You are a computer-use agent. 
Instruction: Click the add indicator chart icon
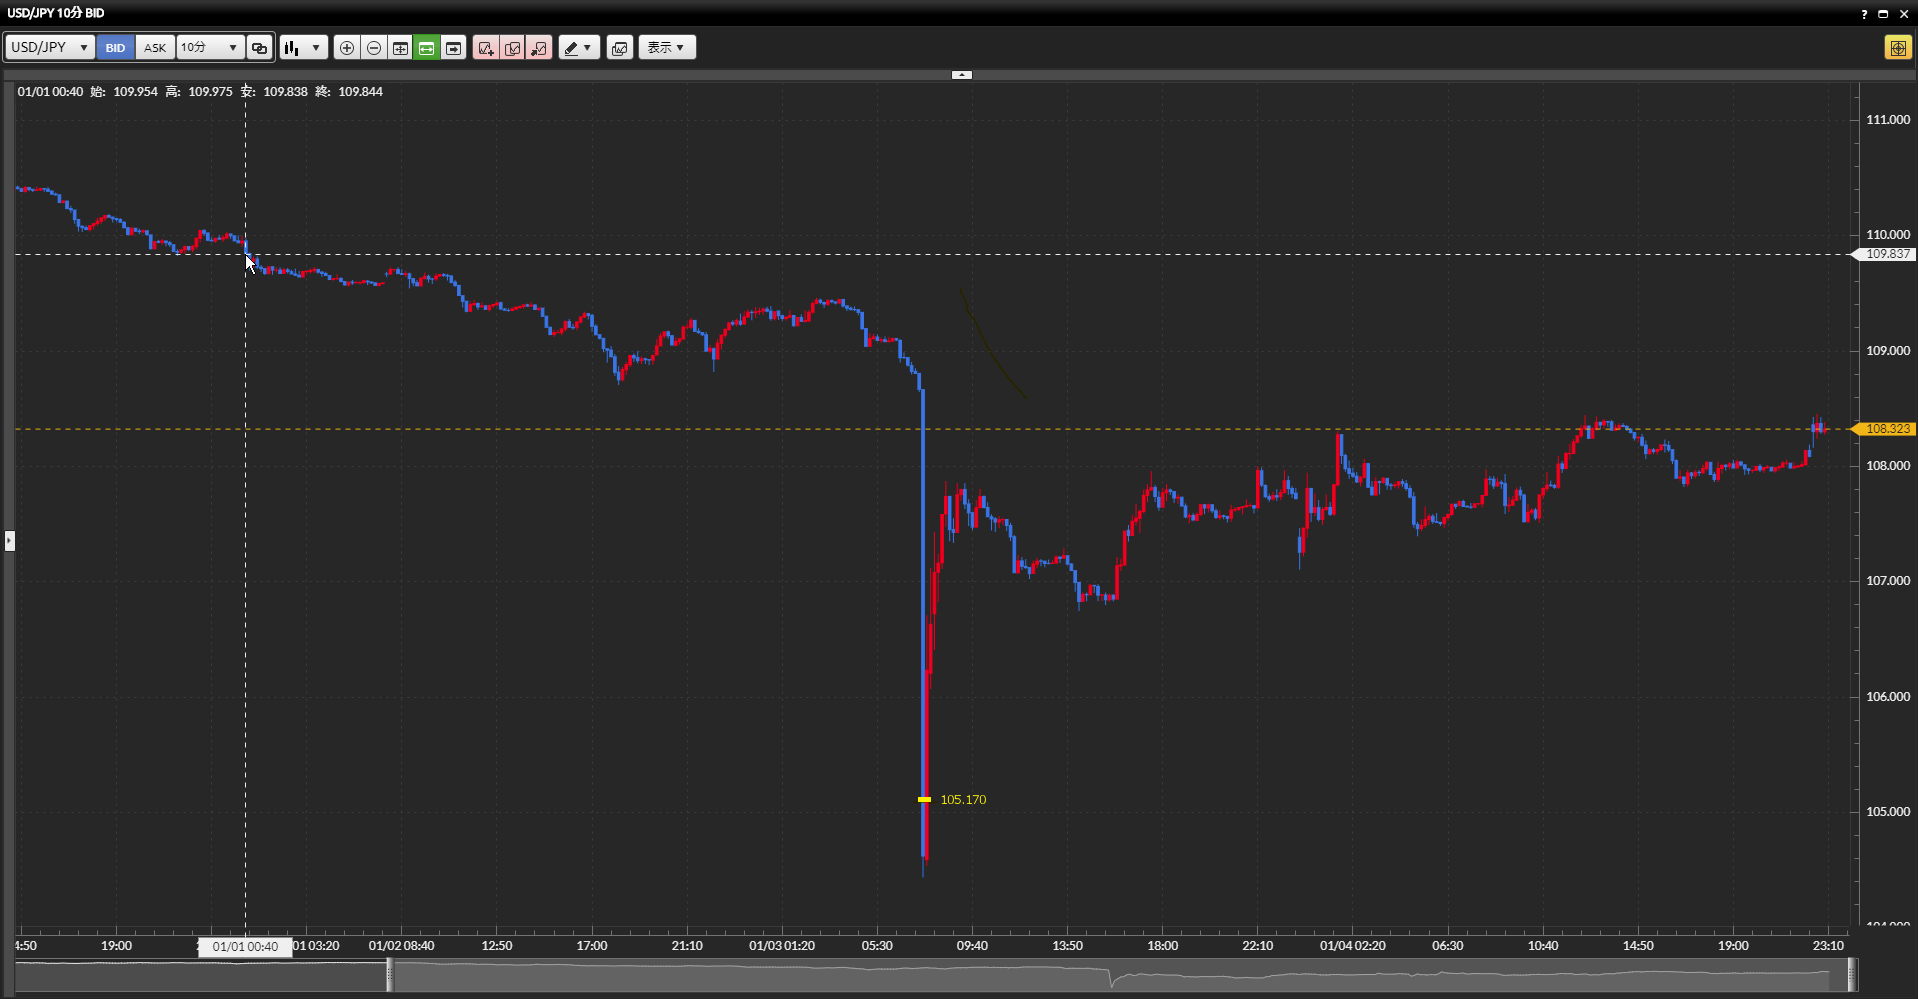(x=486, y=48)
